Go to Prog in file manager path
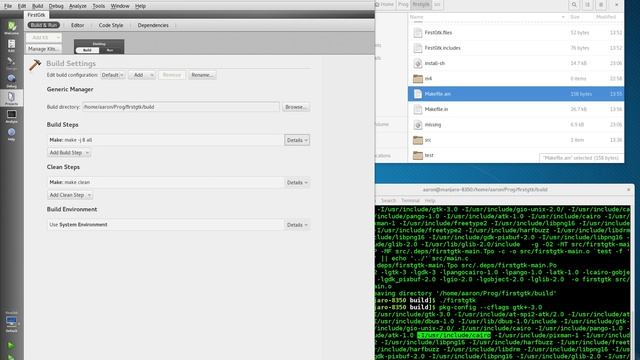Image resolution: width=640 pixels, height=360 pixels. tap(403, 4)
